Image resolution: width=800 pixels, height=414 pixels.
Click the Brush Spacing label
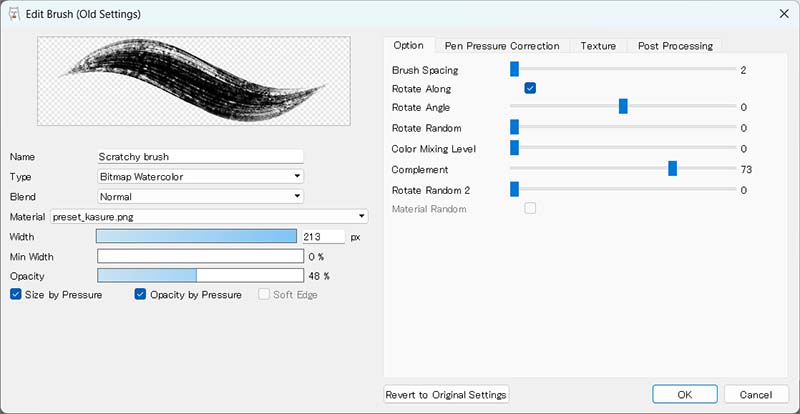[x=425, y=70]
